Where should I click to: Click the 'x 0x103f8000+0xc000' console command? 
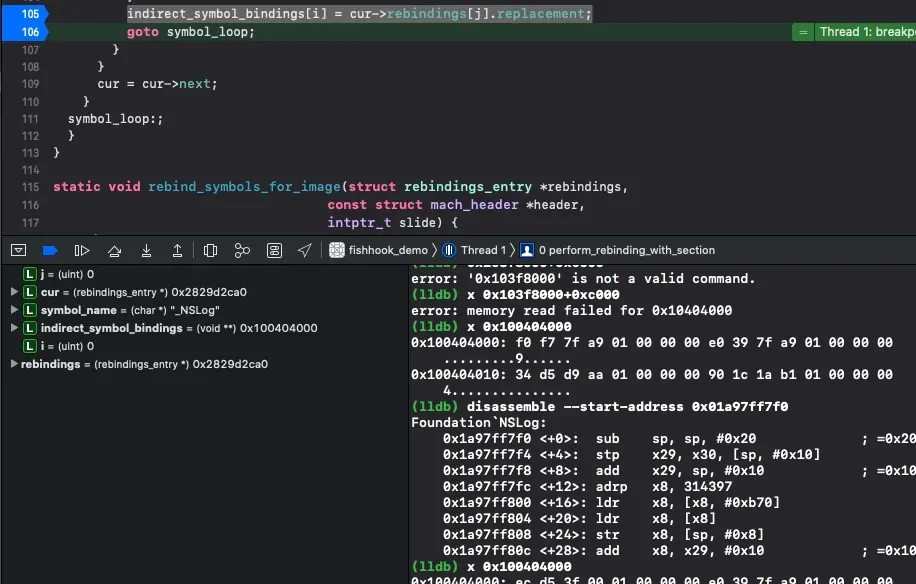coord(543,295)
